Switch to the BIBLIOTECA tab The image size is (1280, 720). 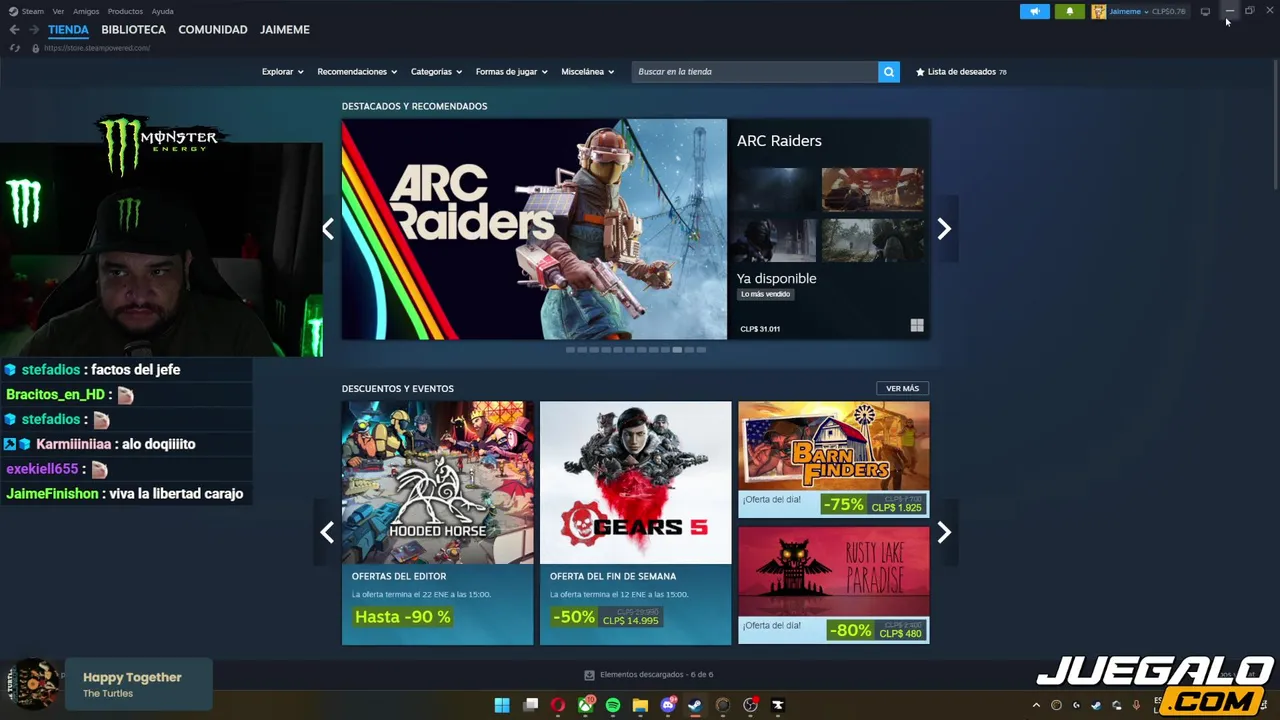tap(133, 30)
